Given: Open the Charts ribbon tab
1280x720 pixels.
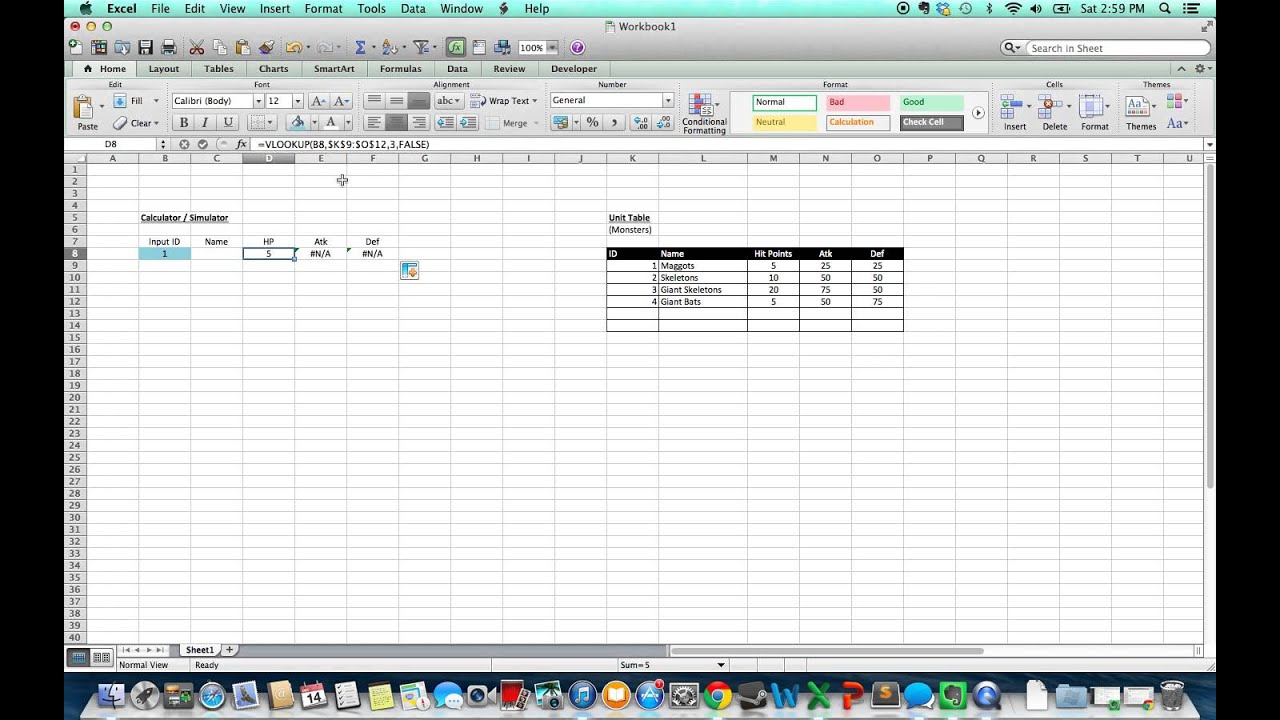Looking at the screenshot, I should point(273,69).
